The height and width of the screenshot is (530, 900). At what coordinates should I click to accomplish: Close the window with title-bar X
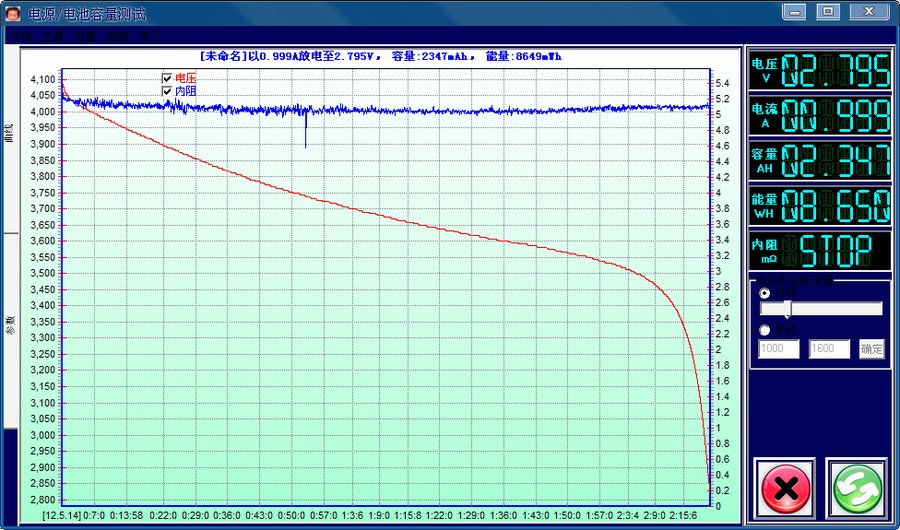click(x=869, y=11)
